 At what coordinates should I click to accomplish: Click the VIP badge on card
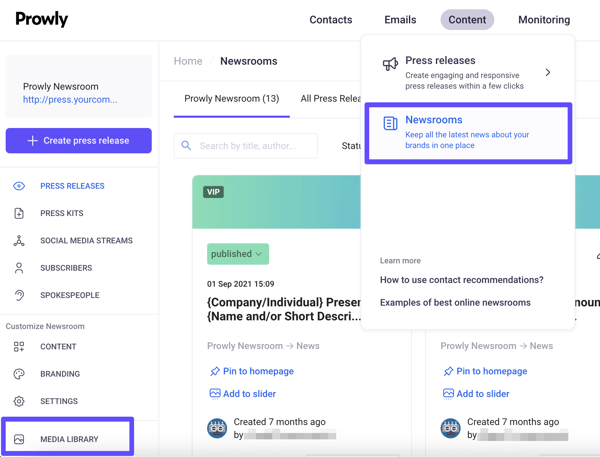pos(213,192)
